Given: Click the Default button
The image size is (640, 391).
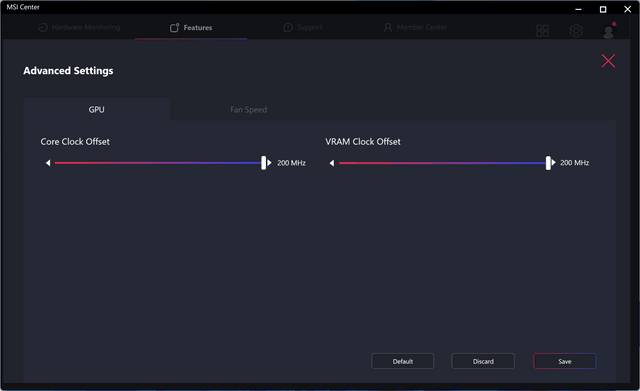Looking at the screenshot, I should click(x=402, y=361).
